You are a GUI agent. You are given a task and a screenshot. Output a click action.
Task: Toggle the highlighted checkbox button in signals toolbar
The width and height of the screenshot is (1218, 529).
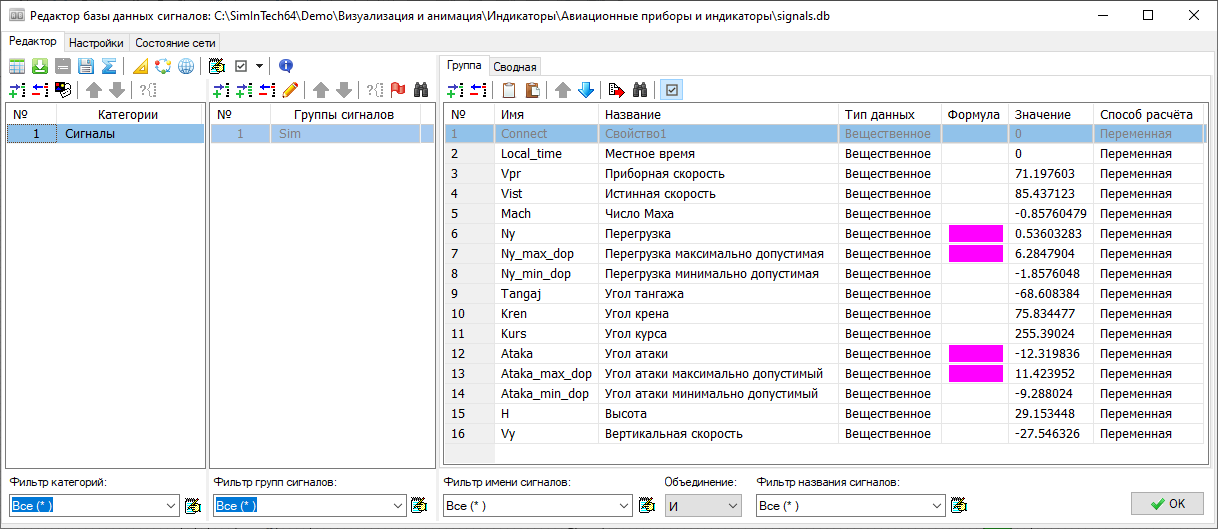point(672,90)
